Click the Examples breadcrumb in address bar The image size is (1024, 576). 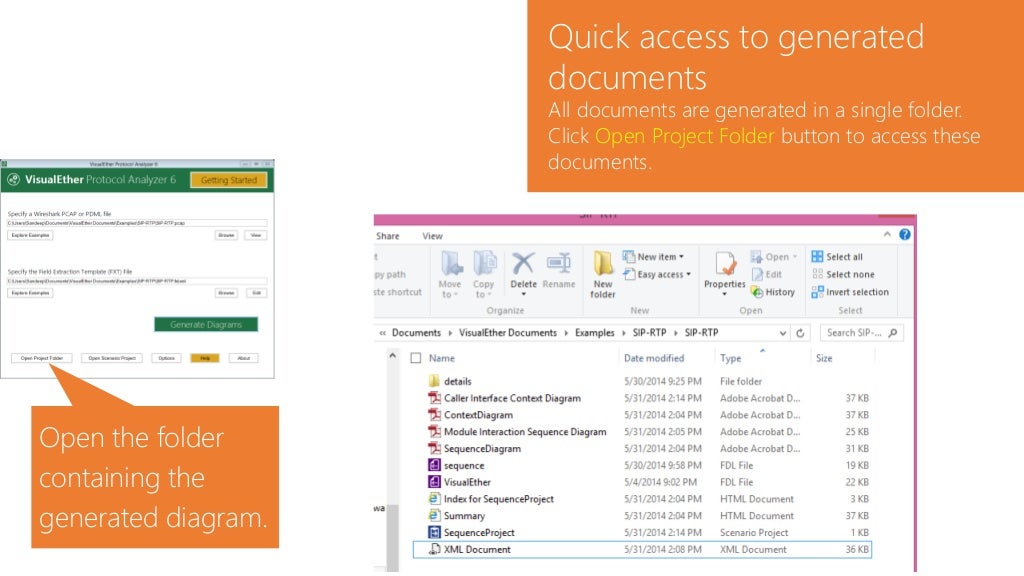point(594,333)
